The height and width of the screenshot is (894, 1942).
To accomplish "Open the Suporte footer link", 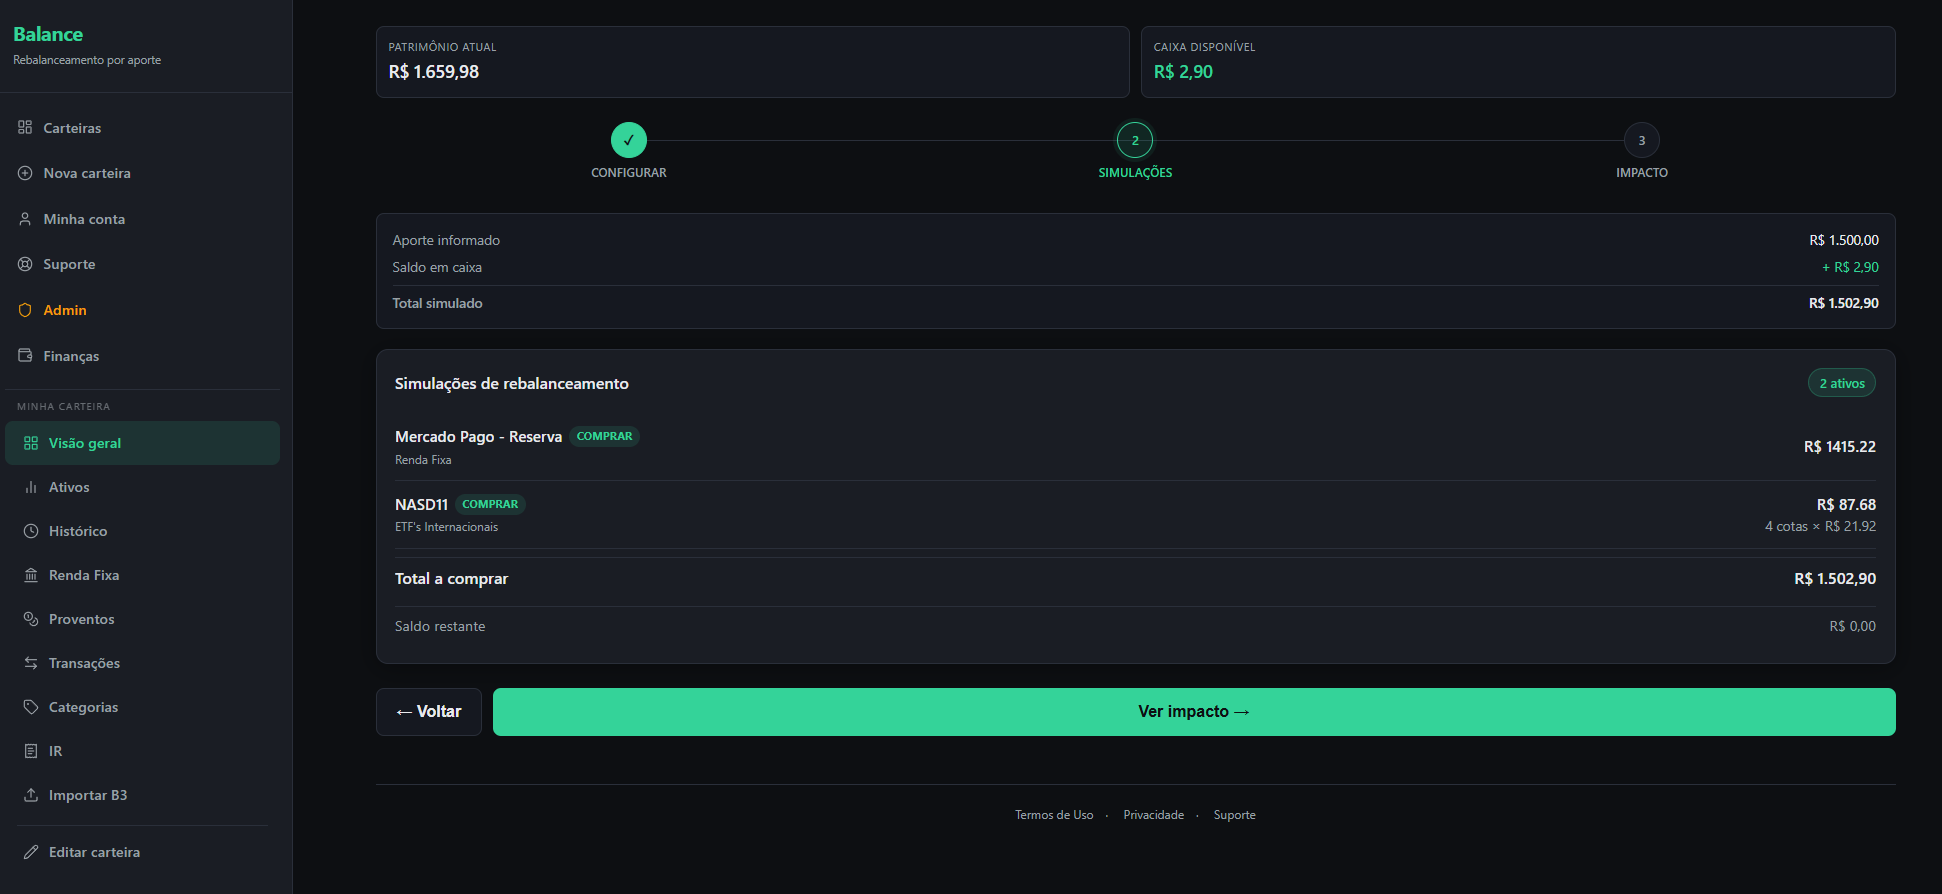I will 1235,815.
